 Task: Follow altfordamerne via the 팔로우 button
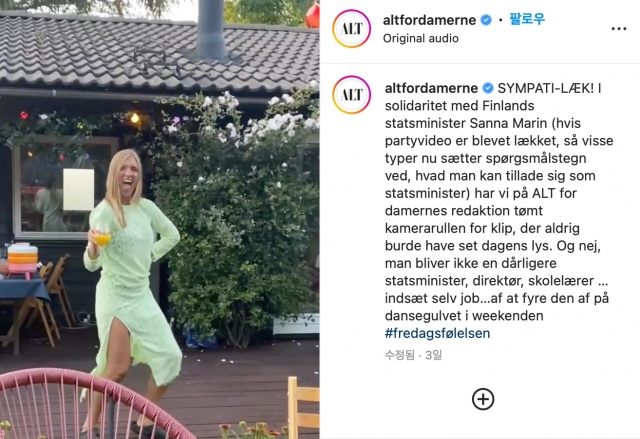(527, 19)
